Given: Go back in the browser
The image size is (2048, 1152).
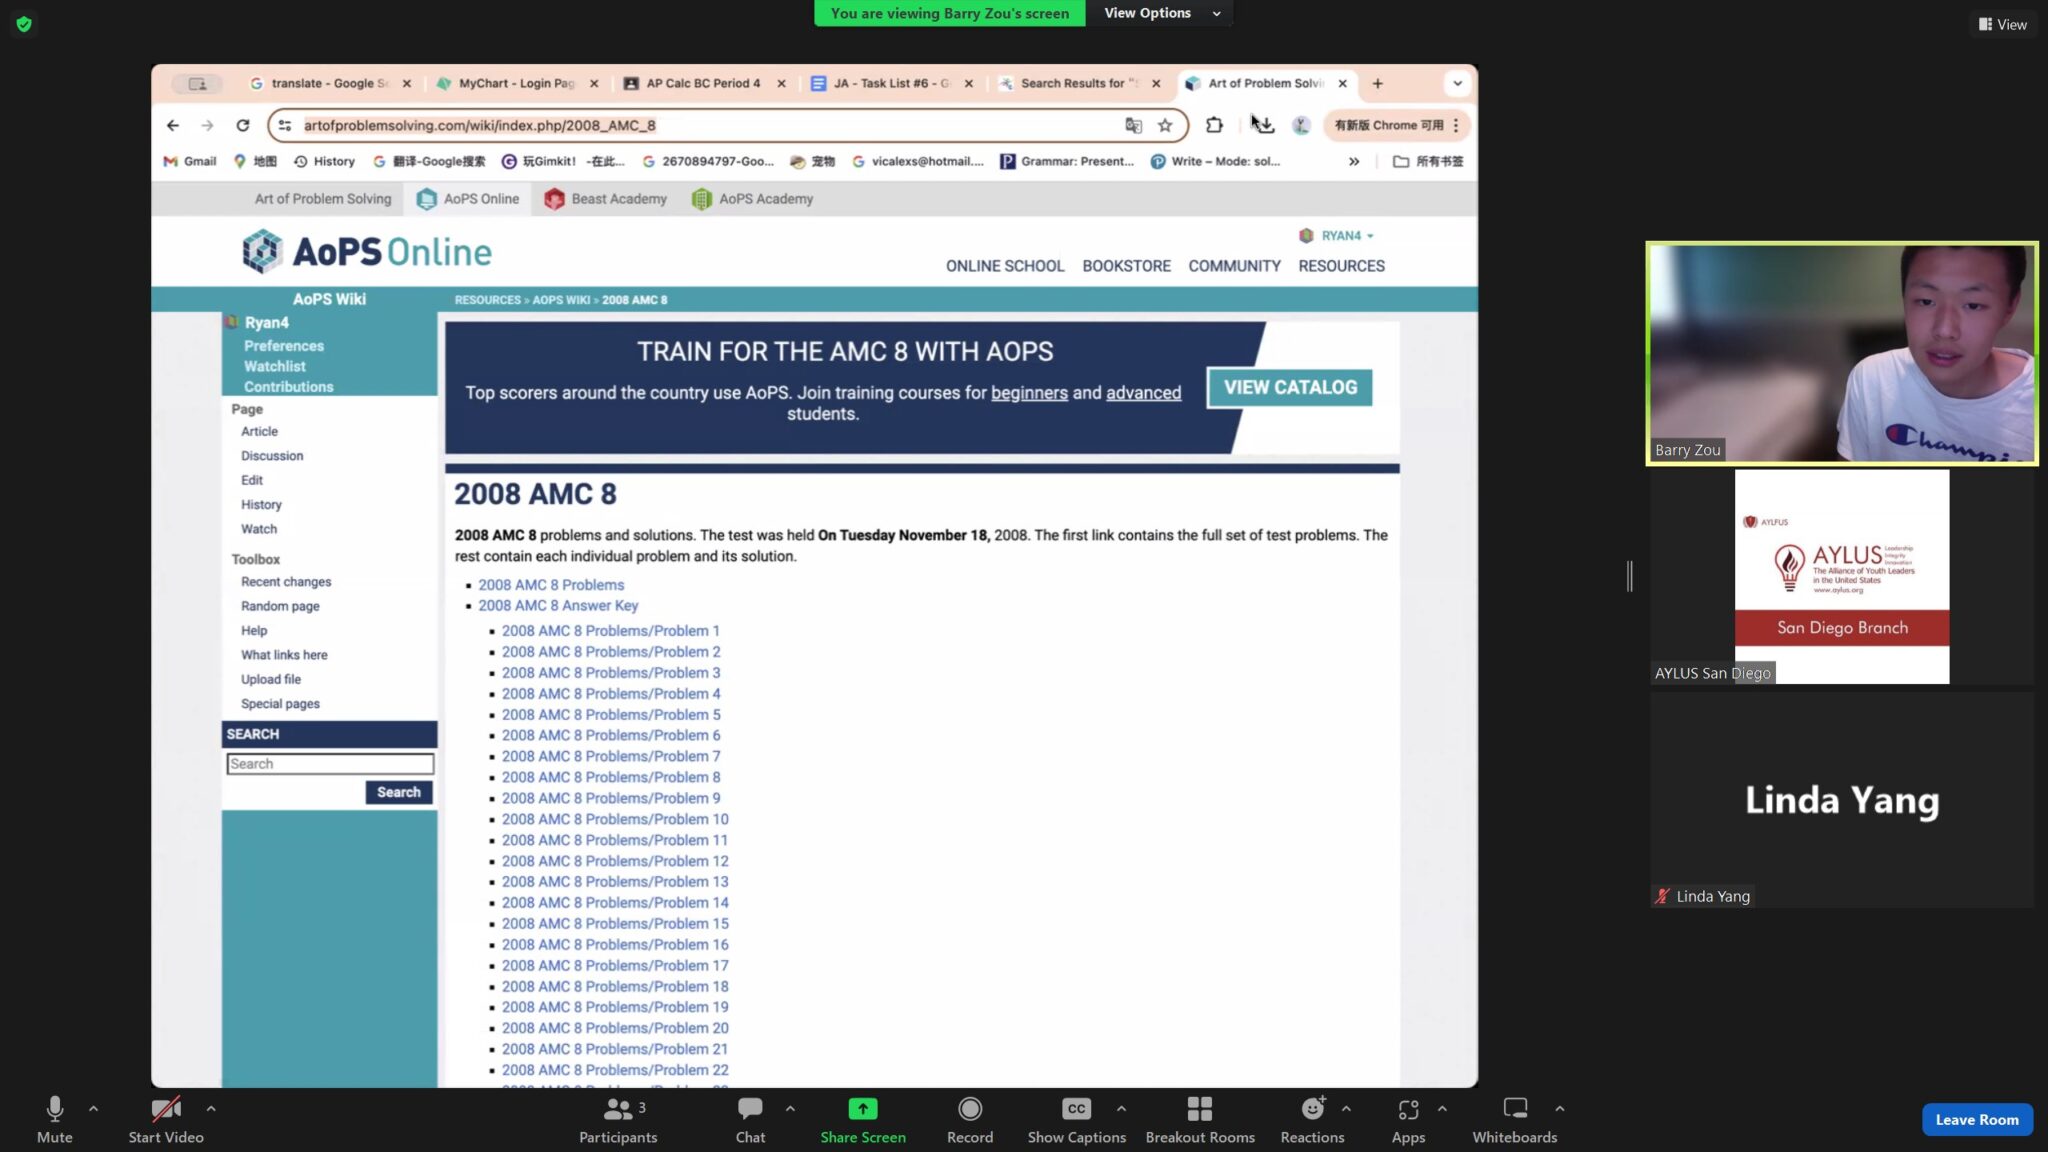Looking at the screenshot, I should 173,125.
